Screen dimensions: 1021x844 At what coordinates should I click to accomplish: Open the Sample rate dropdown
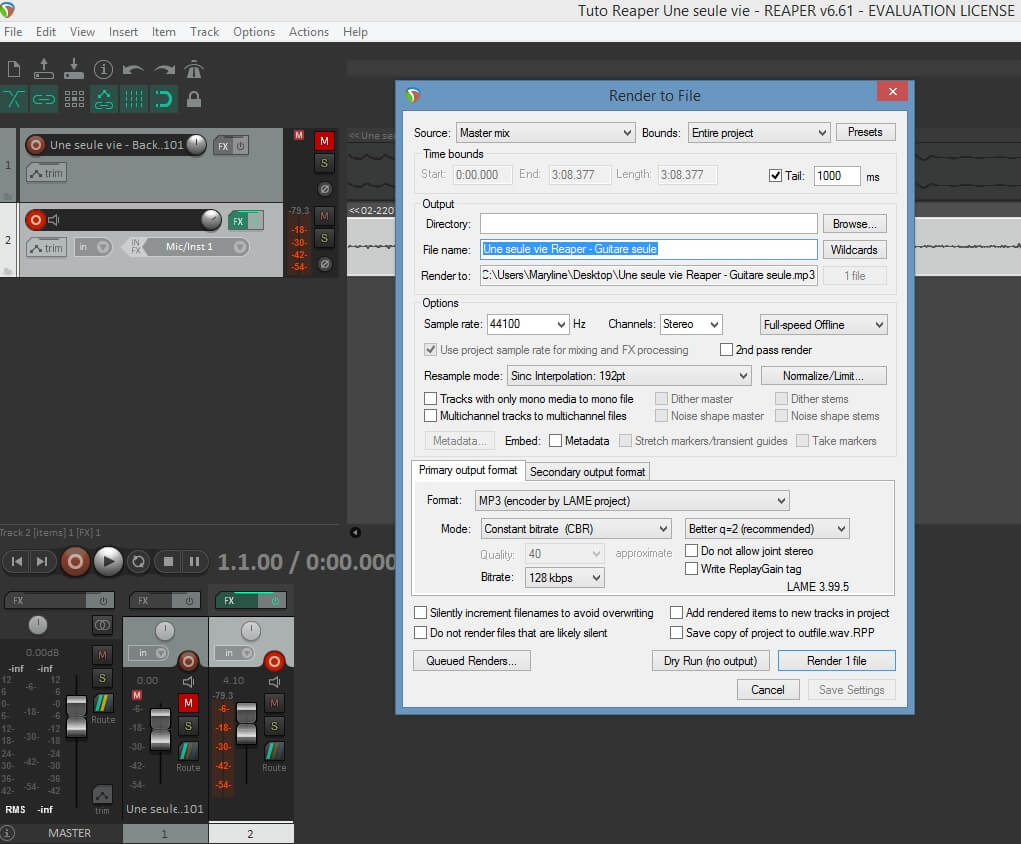(x=528, y=324)
